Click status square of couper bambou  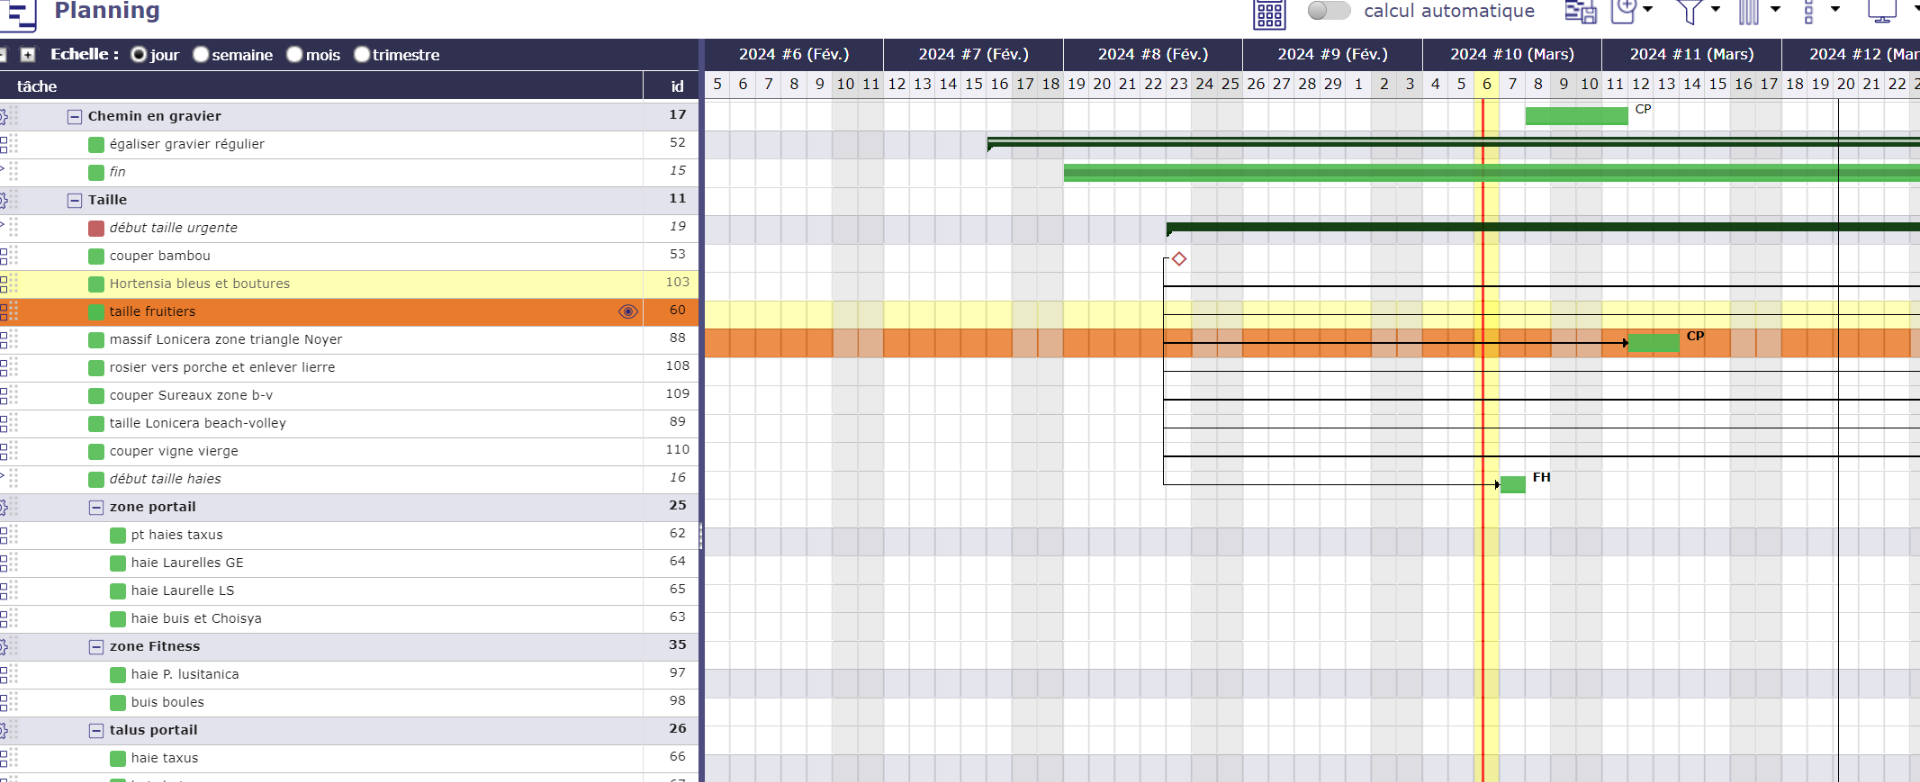coord(96,257)
